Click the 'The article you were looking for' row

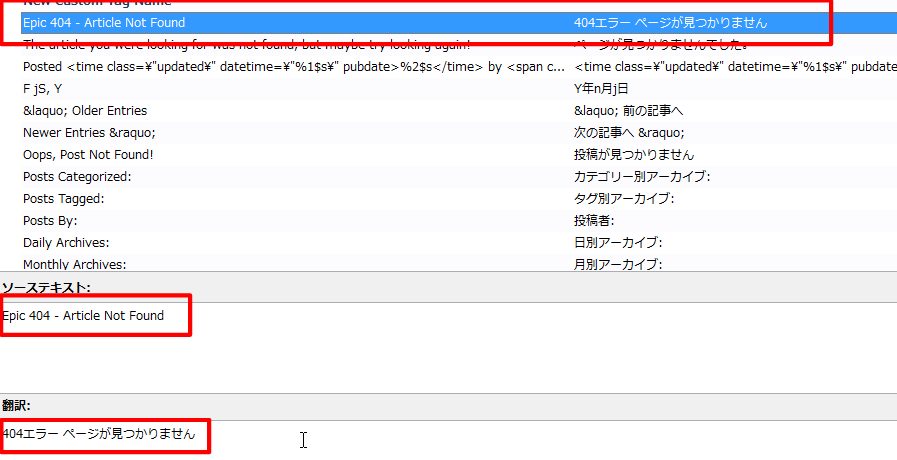[x=246, y=45]
